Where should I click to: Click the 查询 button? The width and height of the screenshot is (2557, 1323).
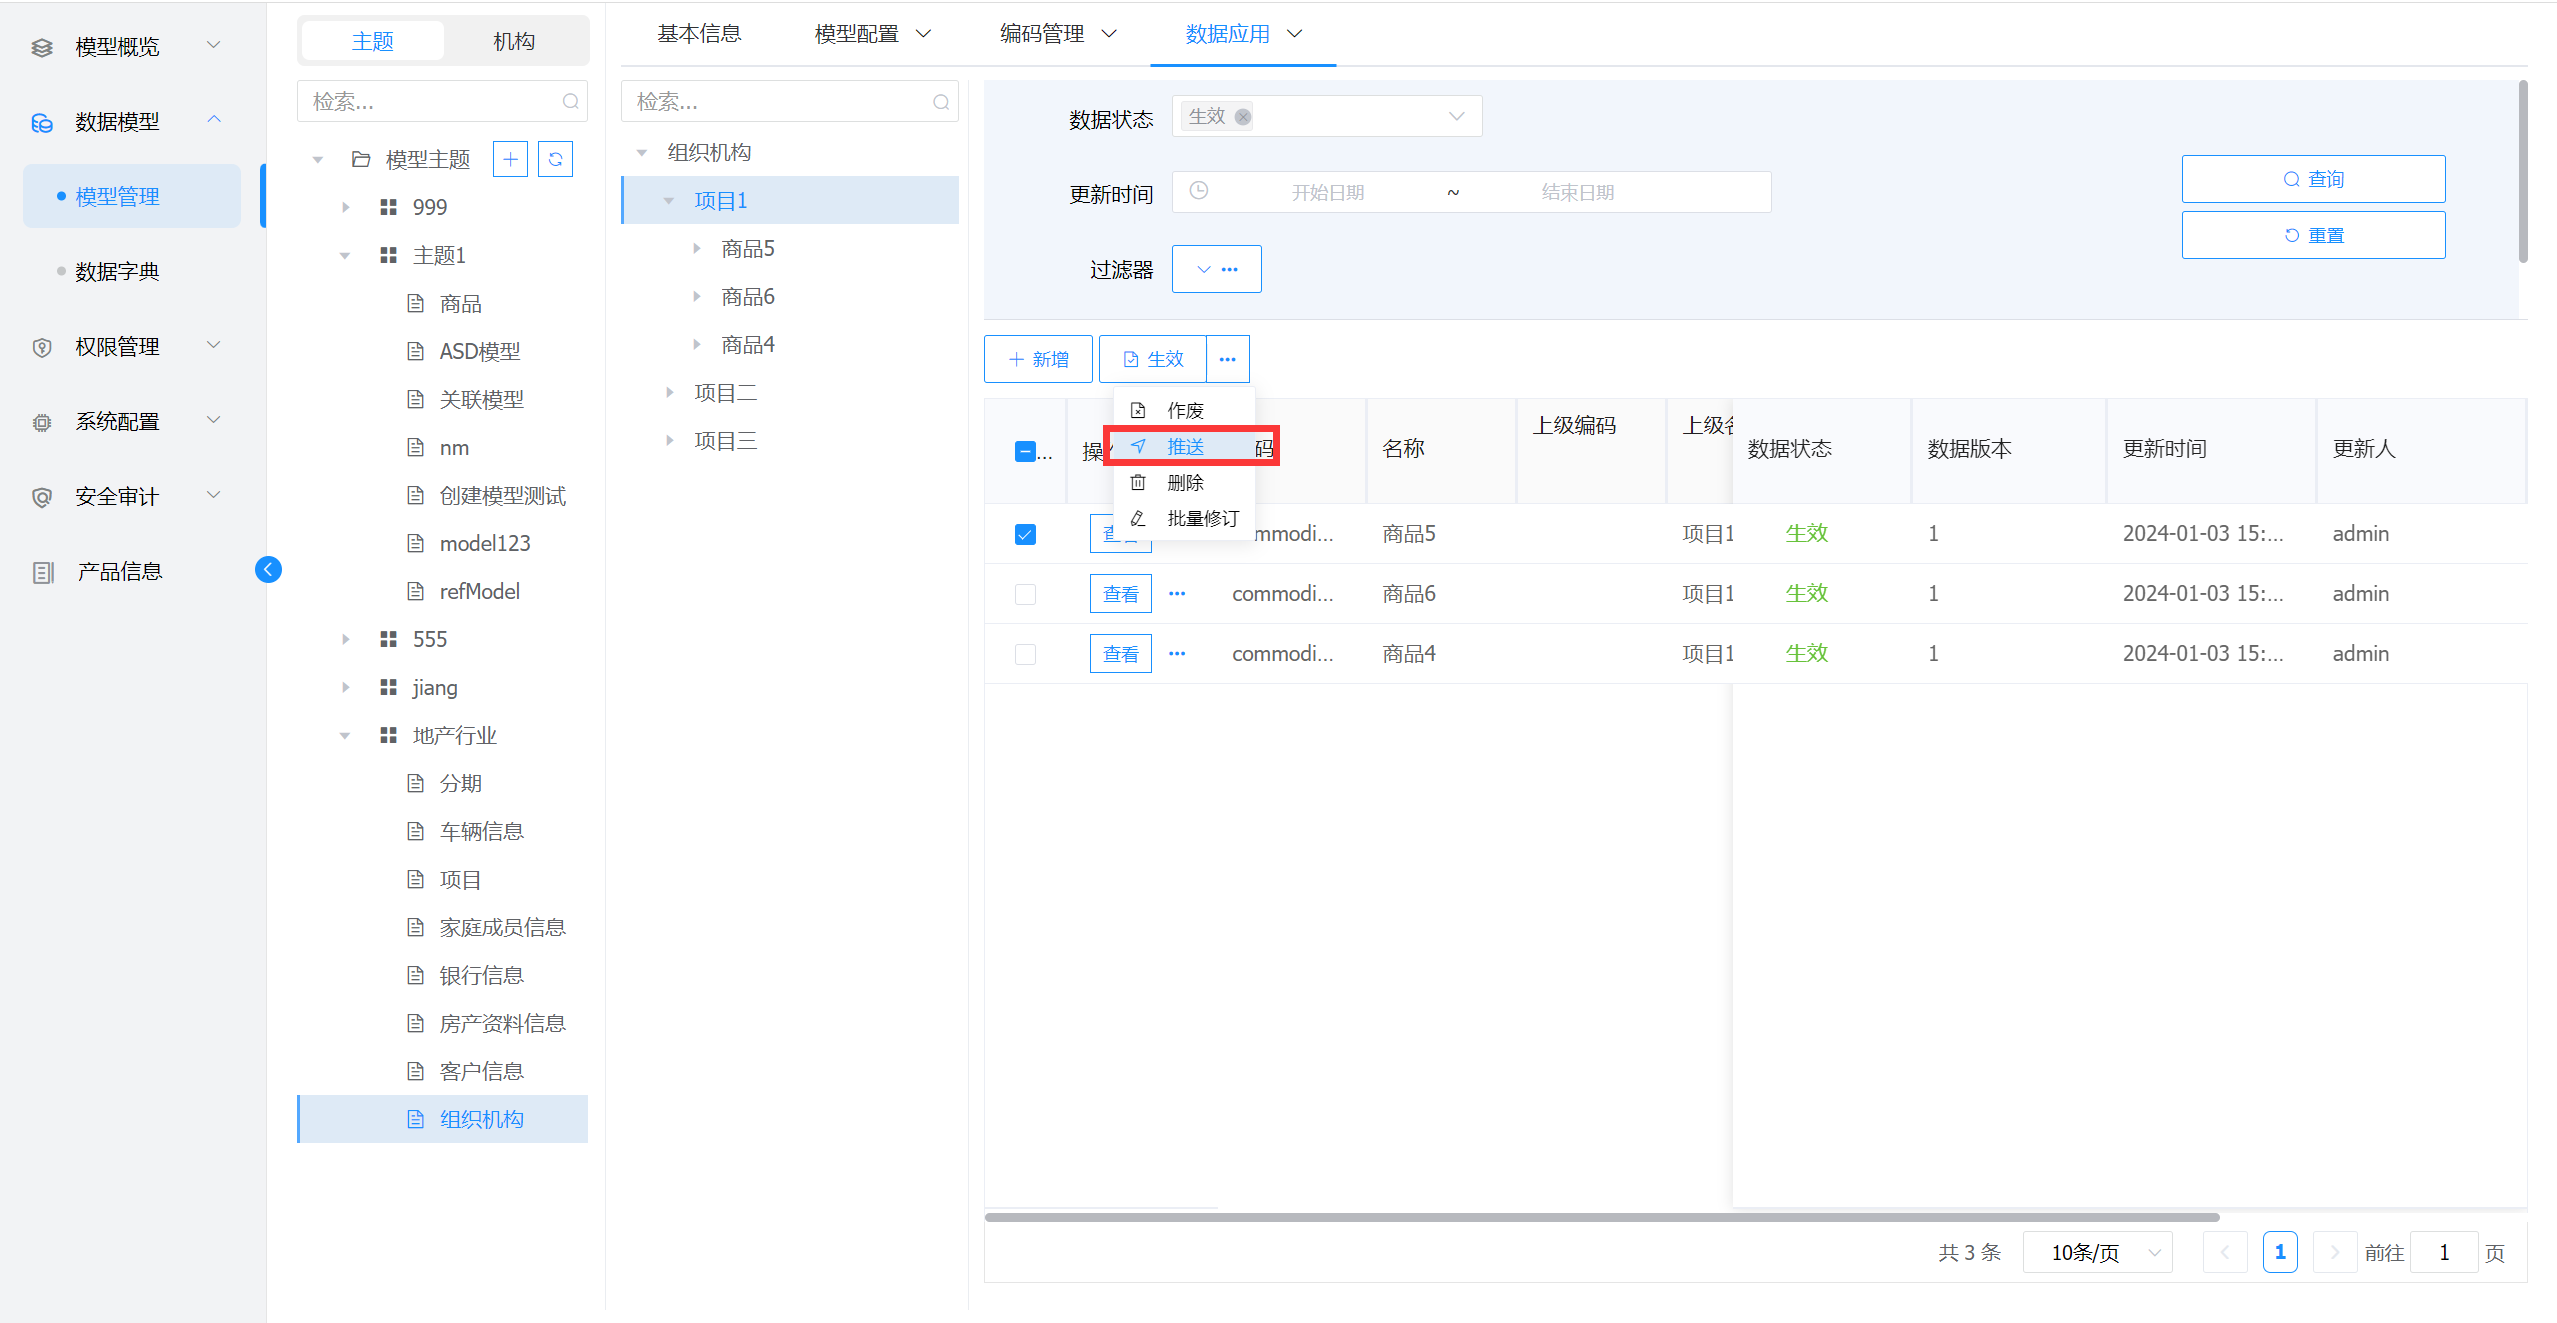(2312, 179)
